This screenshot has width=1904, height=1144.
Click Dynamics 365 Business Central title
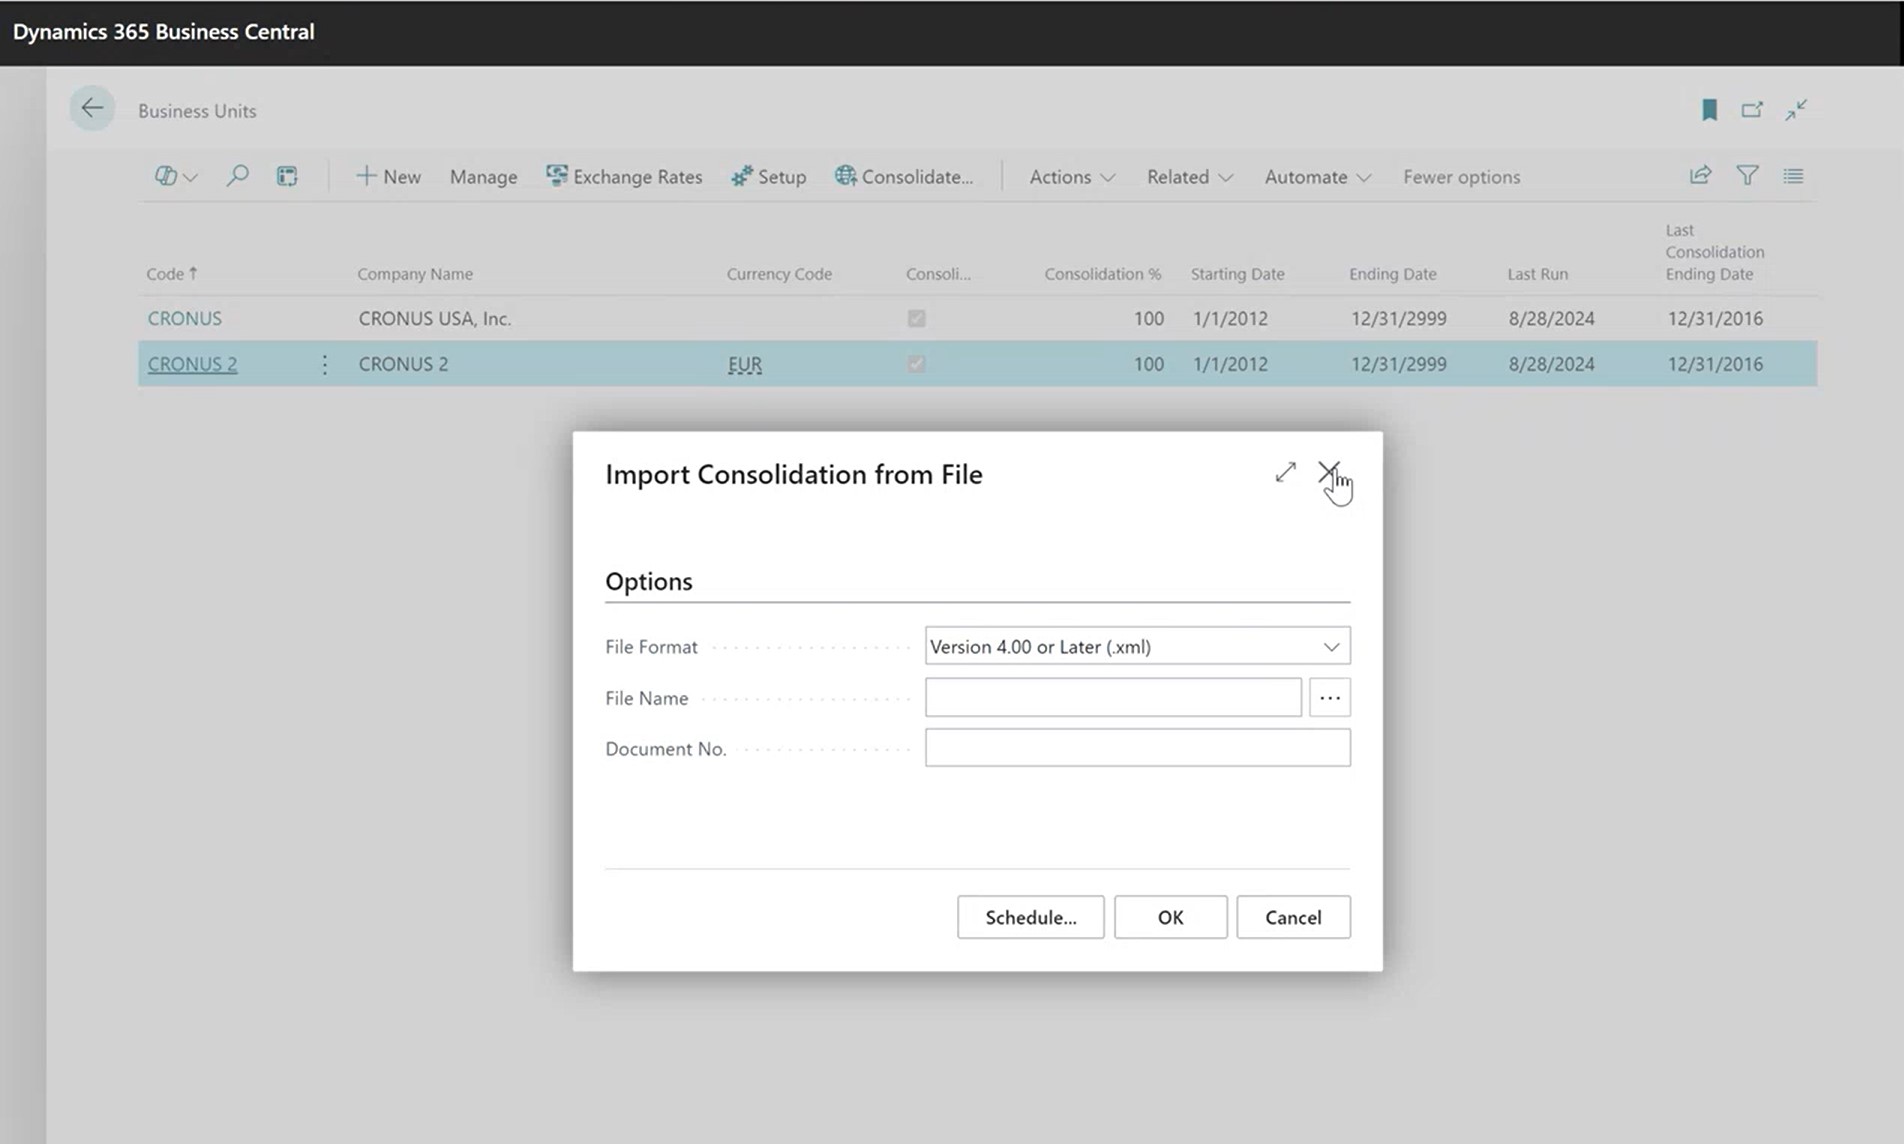coord(163,31)
